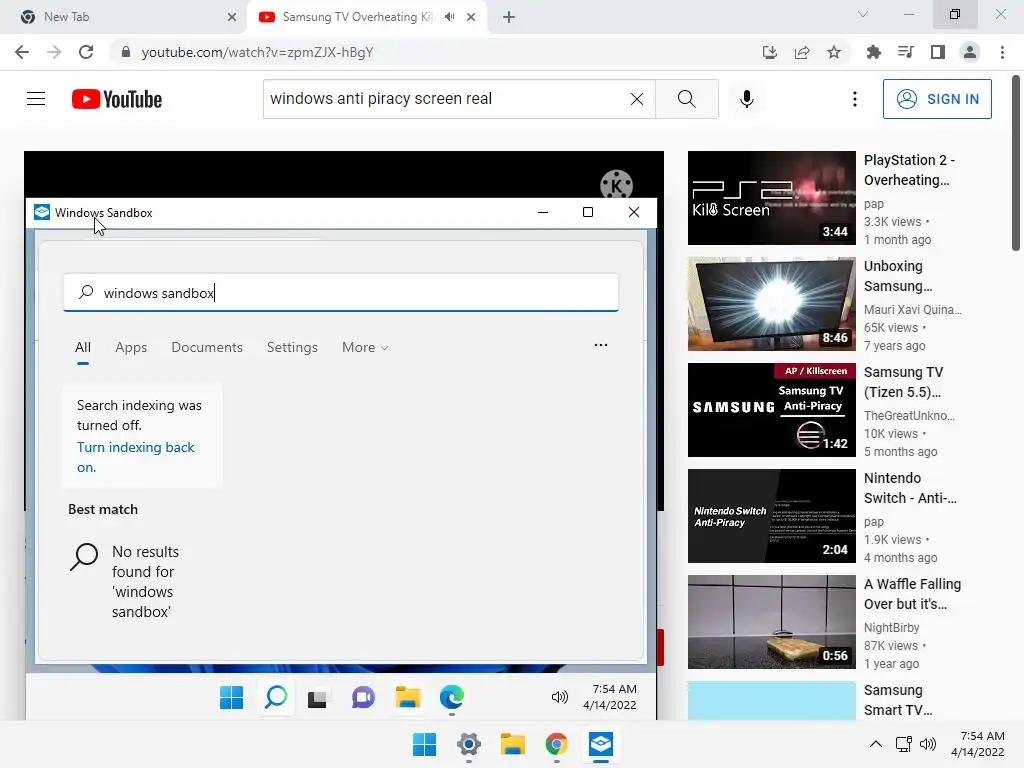Select the Apps search filter tab
This screenshot has width=1024, height=768.
coord(131,347)
